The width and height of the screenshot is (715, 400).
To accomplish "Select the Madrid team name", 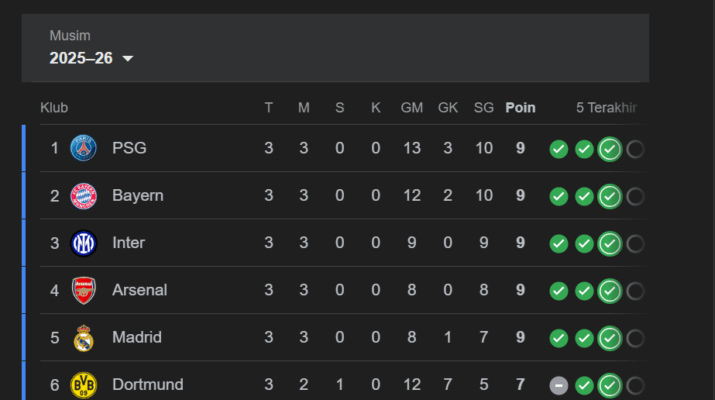I will point(136,338).
